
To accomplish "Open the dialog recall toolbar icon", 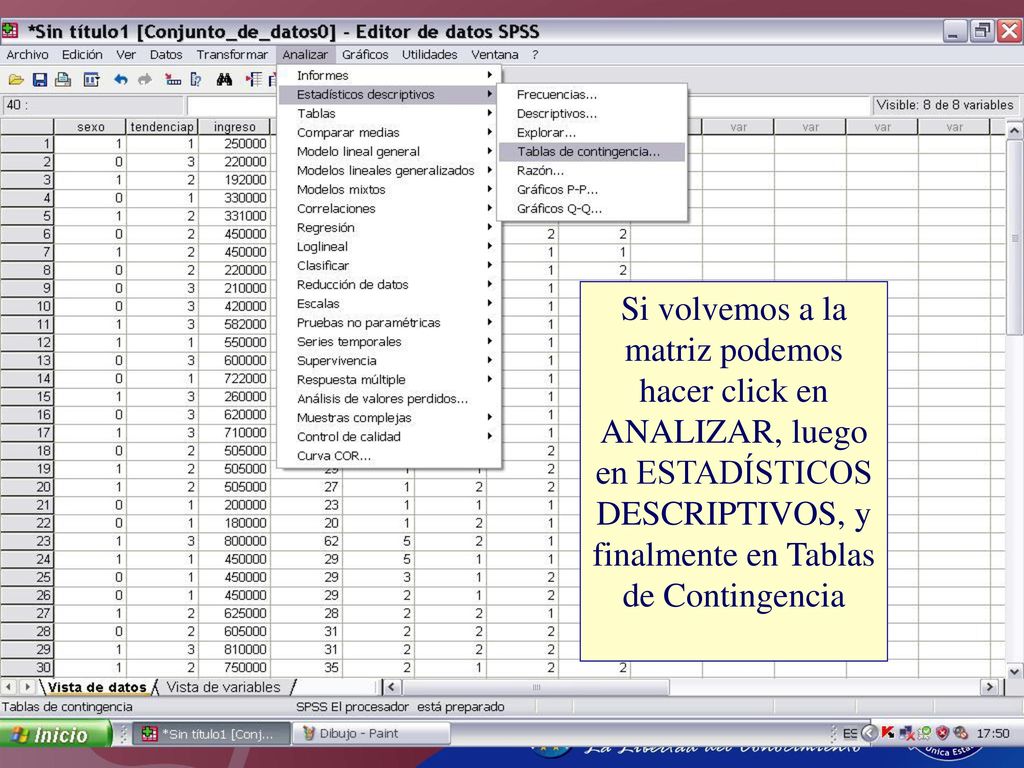I will tap(91, 80).
